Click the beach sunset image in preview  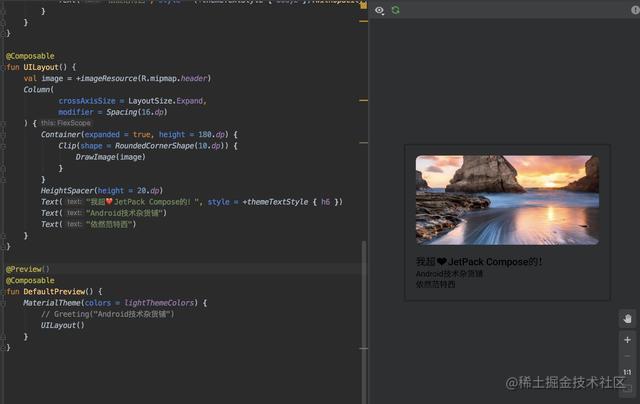coord(507,200)
